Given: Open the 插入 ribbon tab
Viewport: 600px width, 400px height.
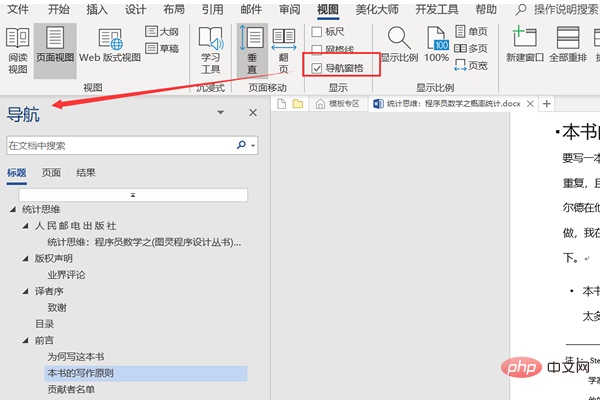Looking at the screenshot, I should (x=97, y=9).
